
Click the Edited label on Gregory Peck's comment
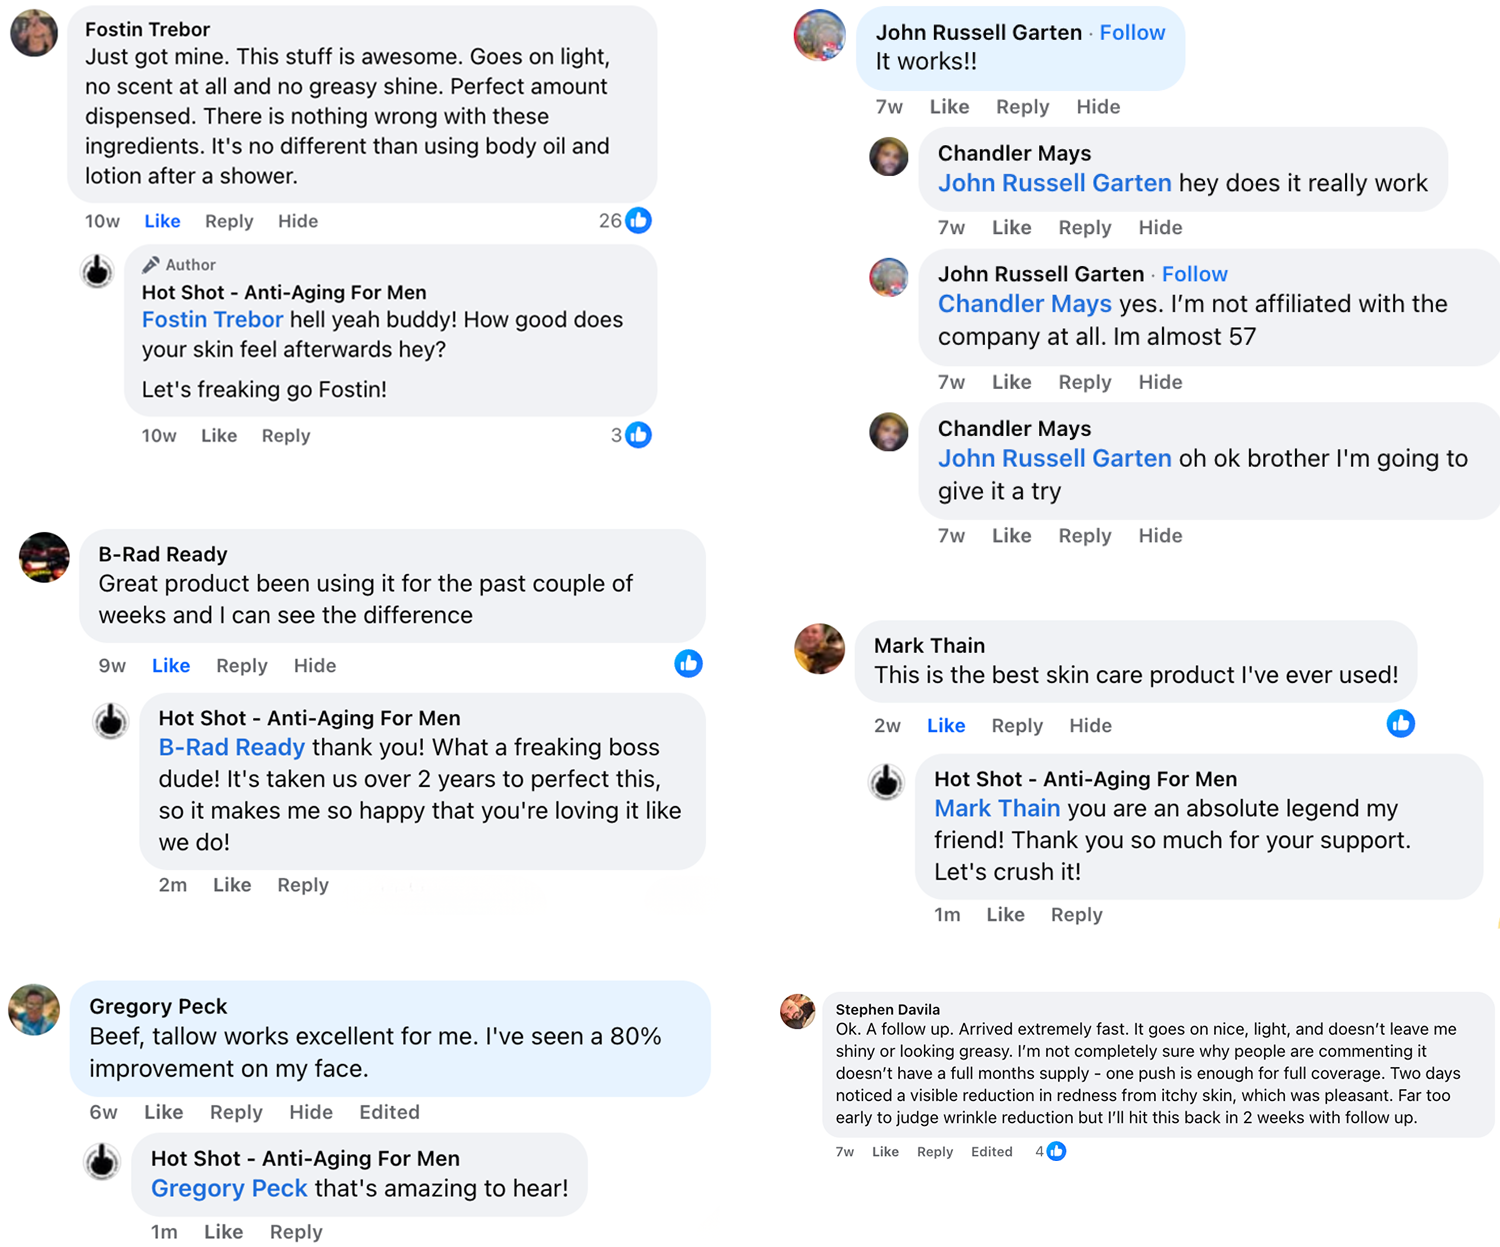(x=389, y=1112)
